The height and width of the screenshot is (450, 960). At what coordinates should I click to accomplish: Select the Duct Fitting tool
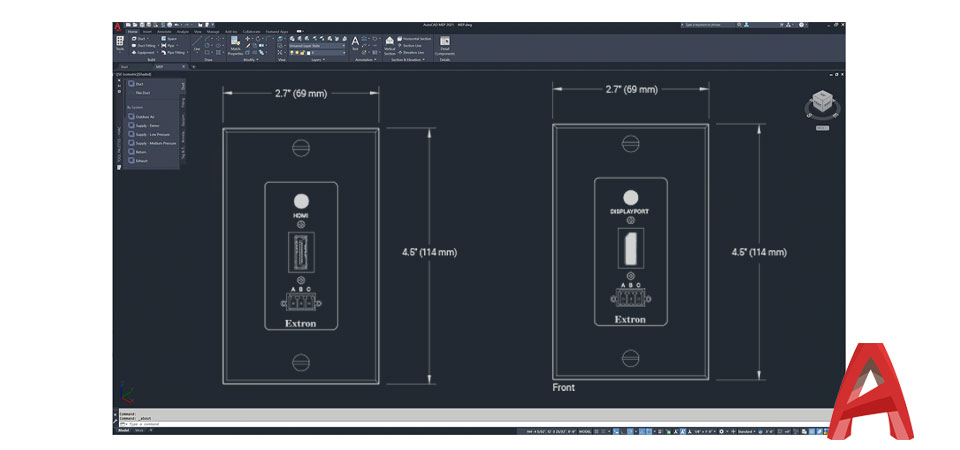tap(145, 45)
